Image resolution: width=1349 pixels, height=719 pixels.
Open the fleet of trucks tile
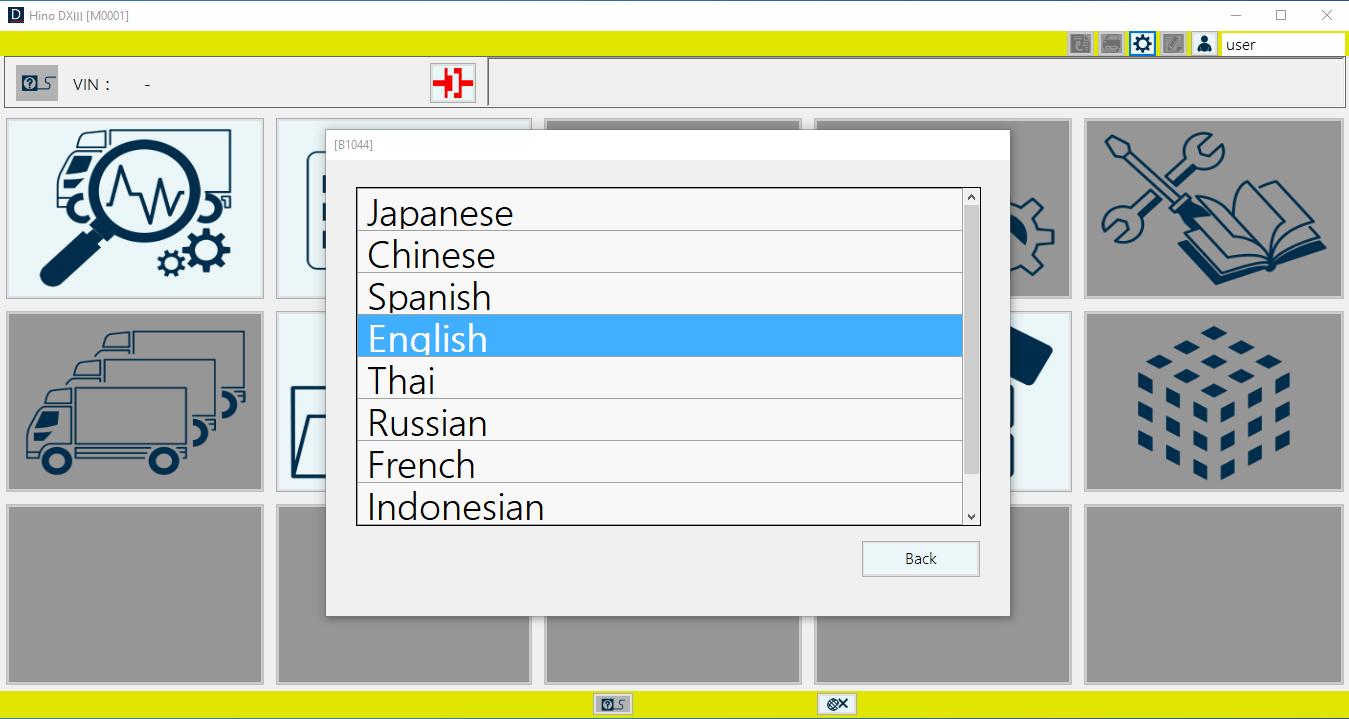tap(135, 401)
